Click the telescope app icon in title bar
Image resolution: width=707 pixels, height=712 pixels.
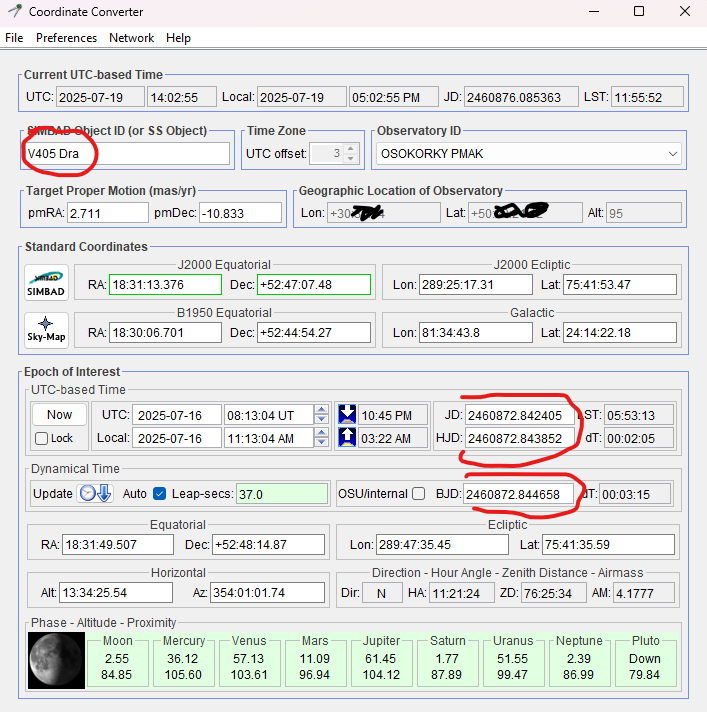[14, 12]
